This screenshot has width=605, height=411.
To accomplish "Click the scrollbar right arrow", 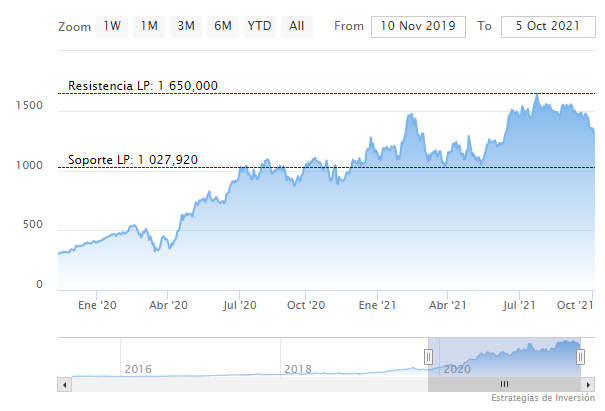I will [588, 383].
